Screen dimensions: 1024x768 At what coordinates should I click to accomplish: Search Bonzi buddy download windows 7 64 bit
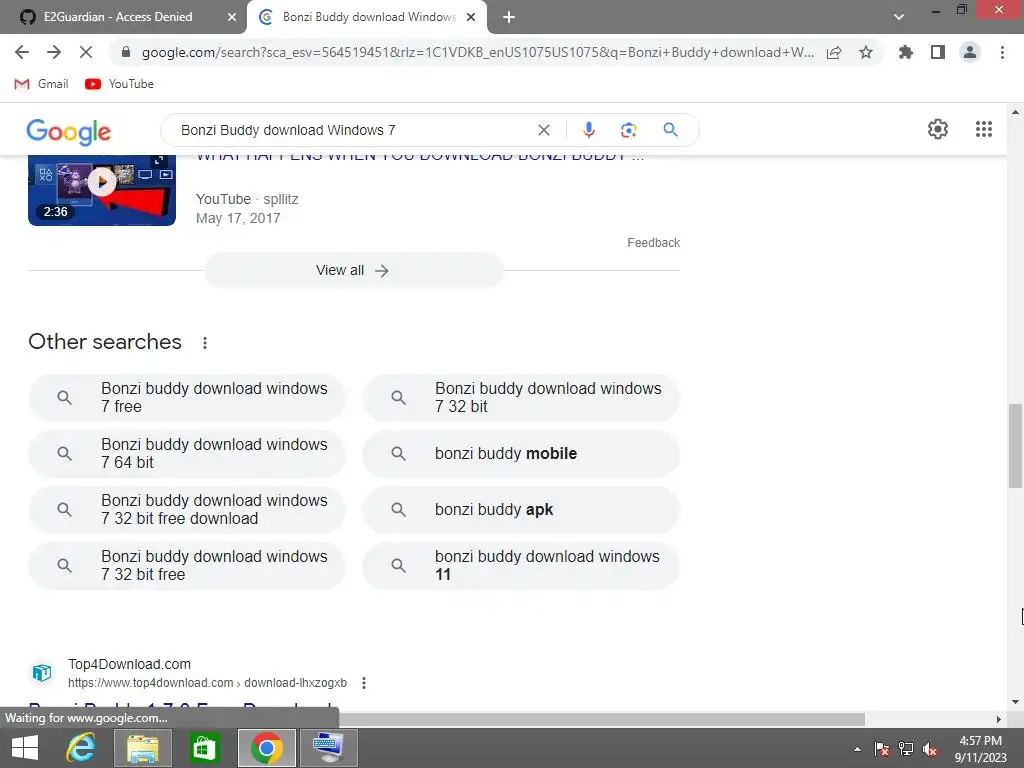tap(187, 453)
